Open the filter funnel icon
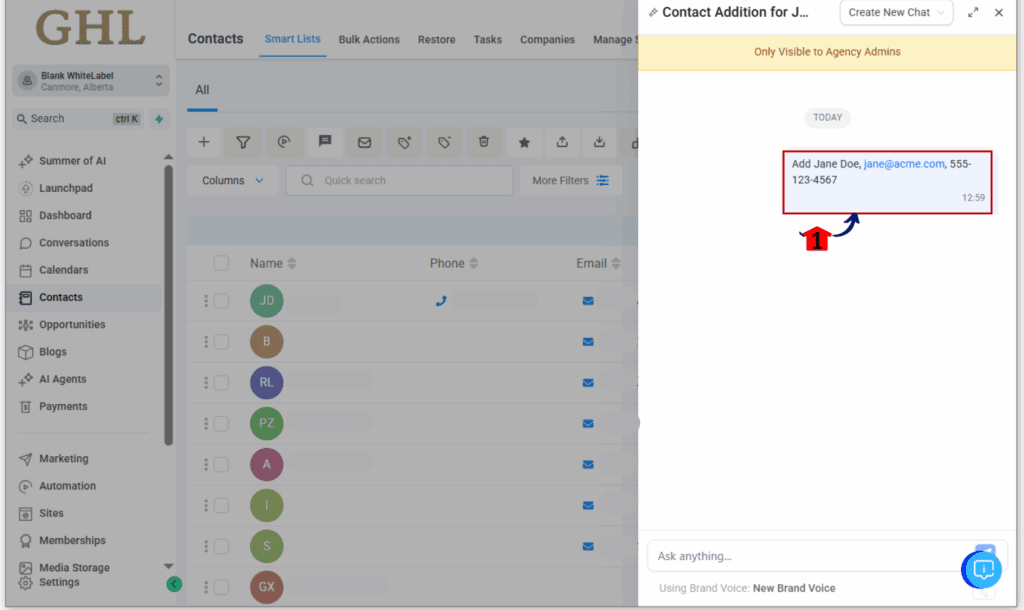This screenshot has height=610, width=1024. [x=243, y=142]
